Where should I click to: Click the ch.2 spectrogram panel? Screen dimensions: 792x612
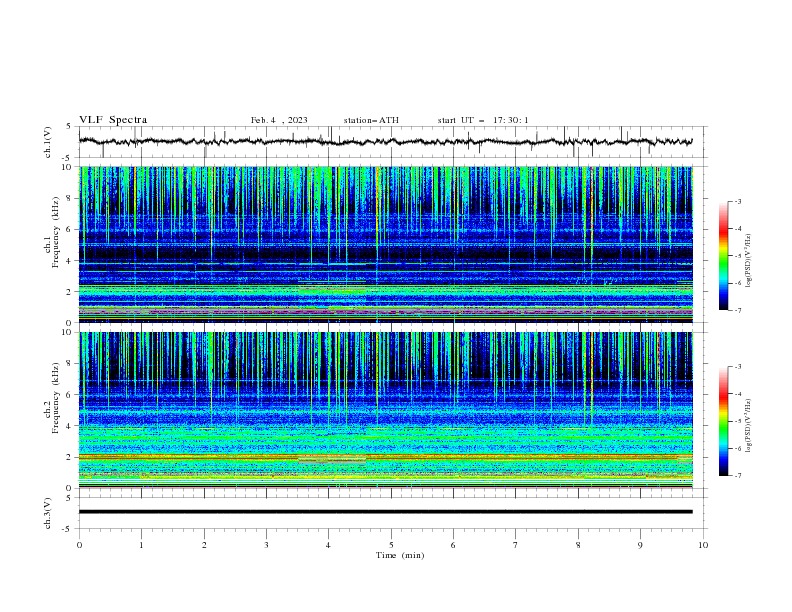(385, 410)
